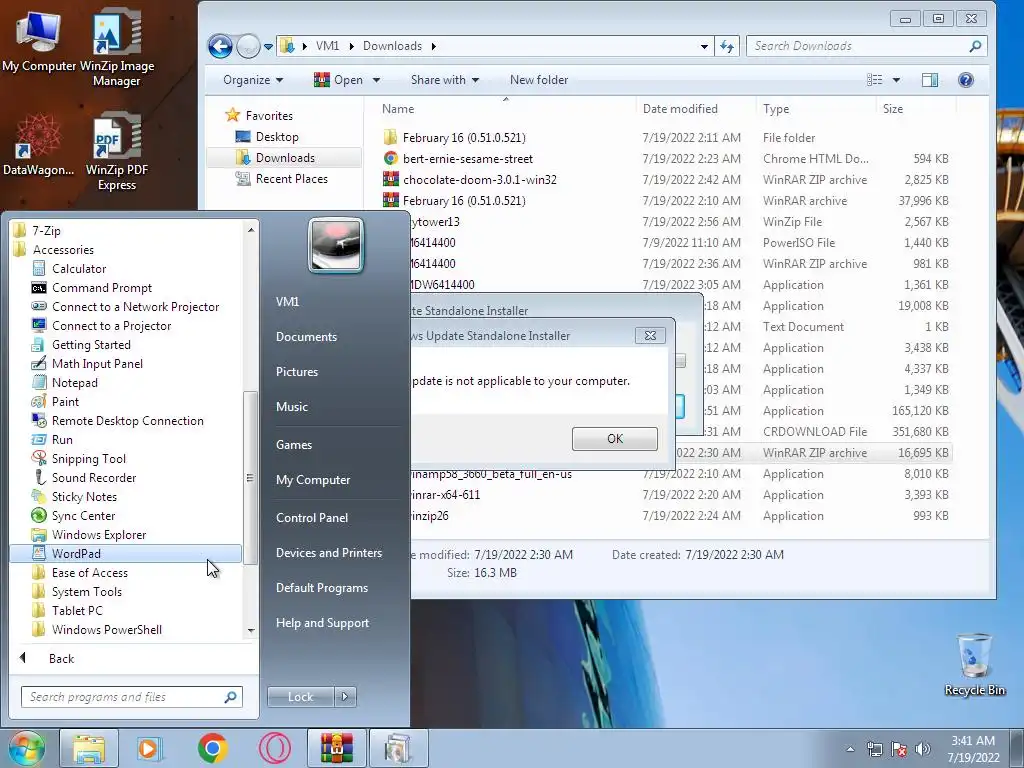Expand the Ease of Access folder
This screenshot has width=1024, height=768.
(89, 572)
